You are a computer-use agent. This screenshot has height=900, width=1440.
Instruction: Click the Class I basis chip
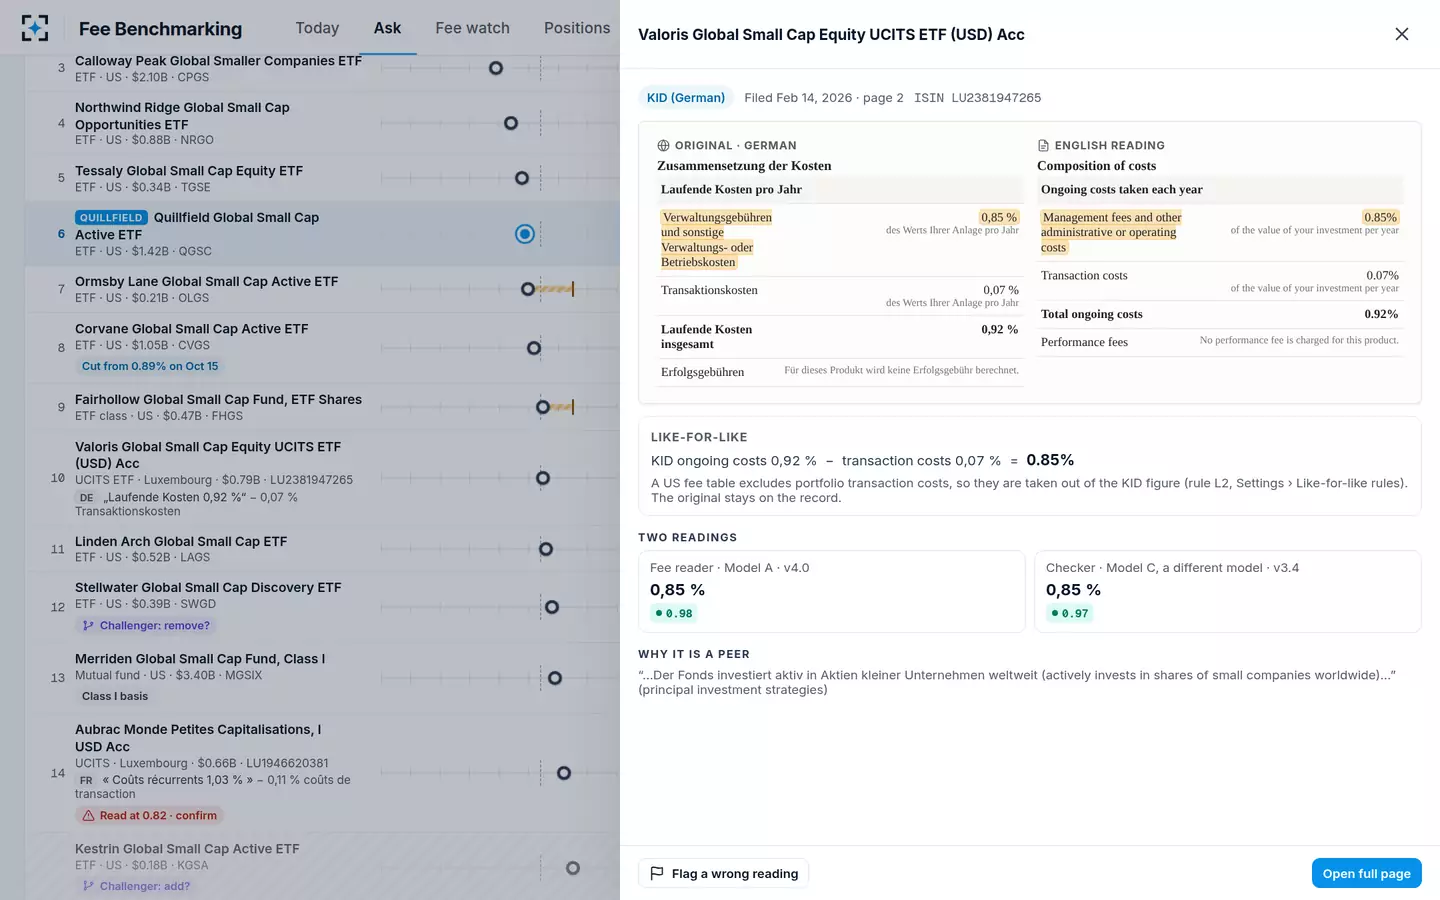pyautogui.click(x=115, y=696)
